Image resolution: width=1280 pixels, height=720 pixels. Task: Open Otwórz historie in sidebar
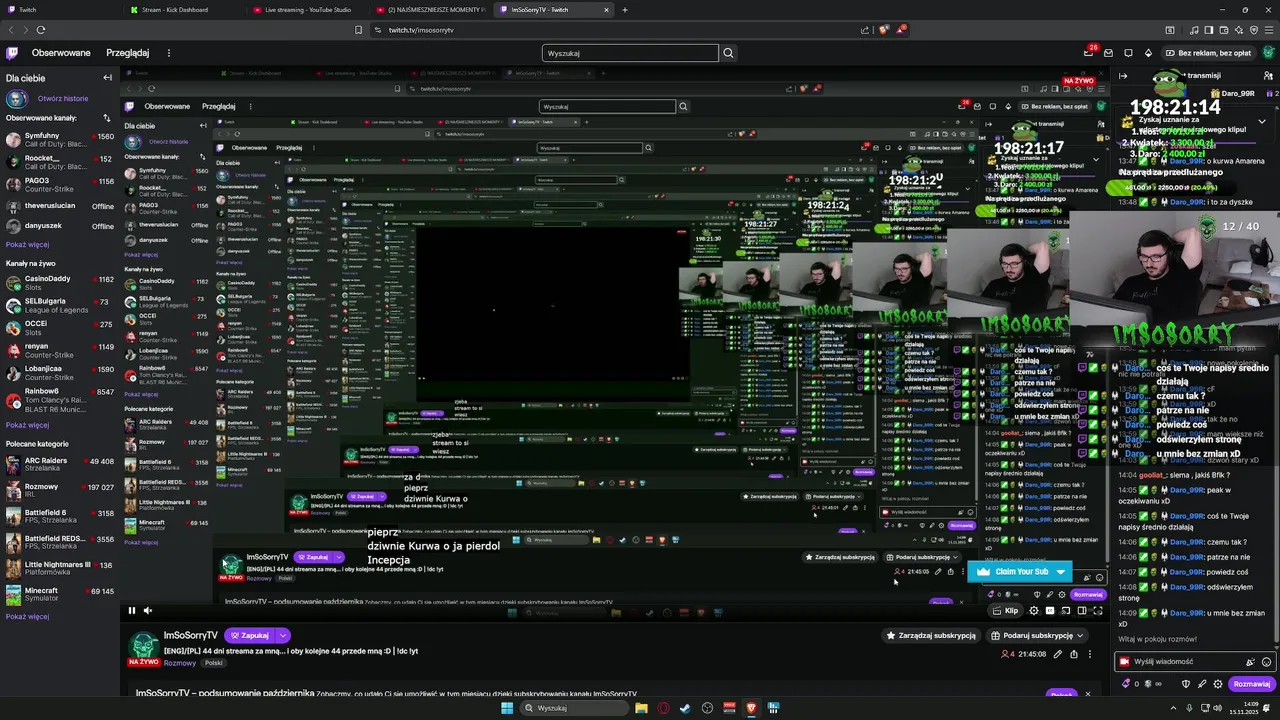(63, 98)
